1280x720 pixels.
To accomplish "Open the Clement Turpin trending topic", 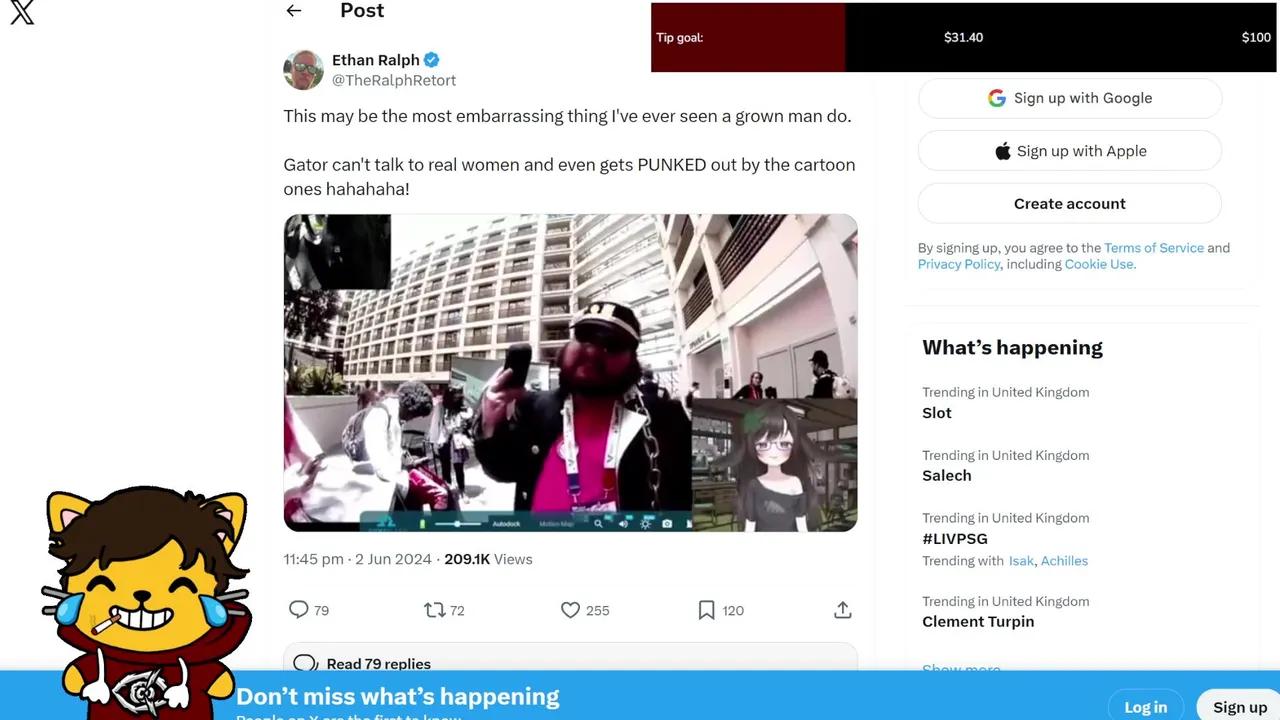I will pyautogui.click(x=978, y=621).
